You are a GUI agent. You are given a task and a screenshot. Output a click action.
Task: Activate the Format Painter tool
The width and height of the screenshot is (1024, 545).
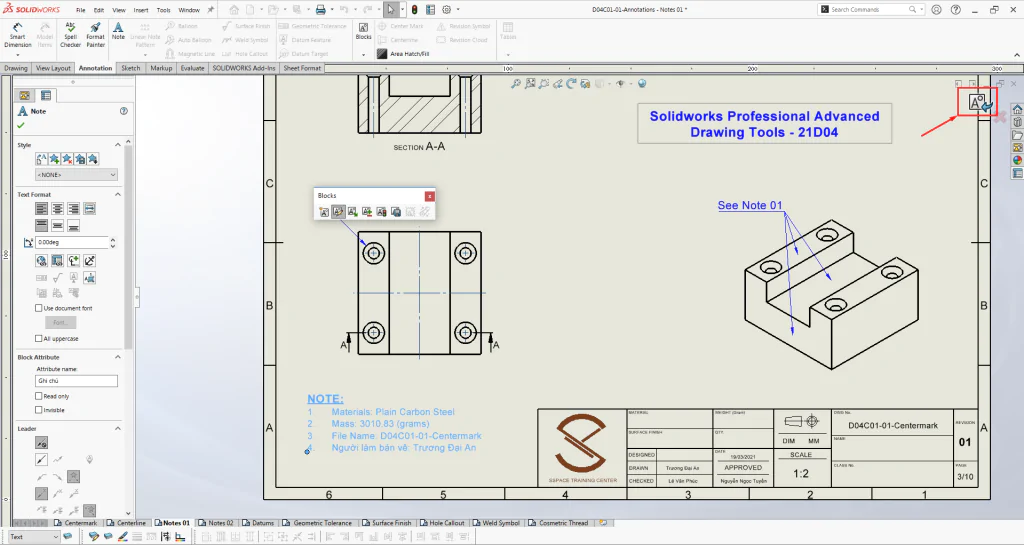click(x=95, y=34)
